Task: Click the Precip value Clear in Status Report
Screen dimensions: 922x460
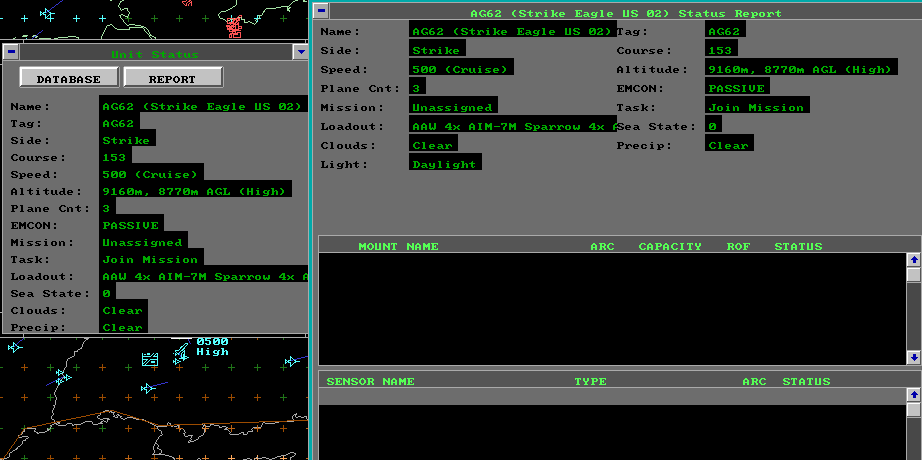Action: [729, 145]
